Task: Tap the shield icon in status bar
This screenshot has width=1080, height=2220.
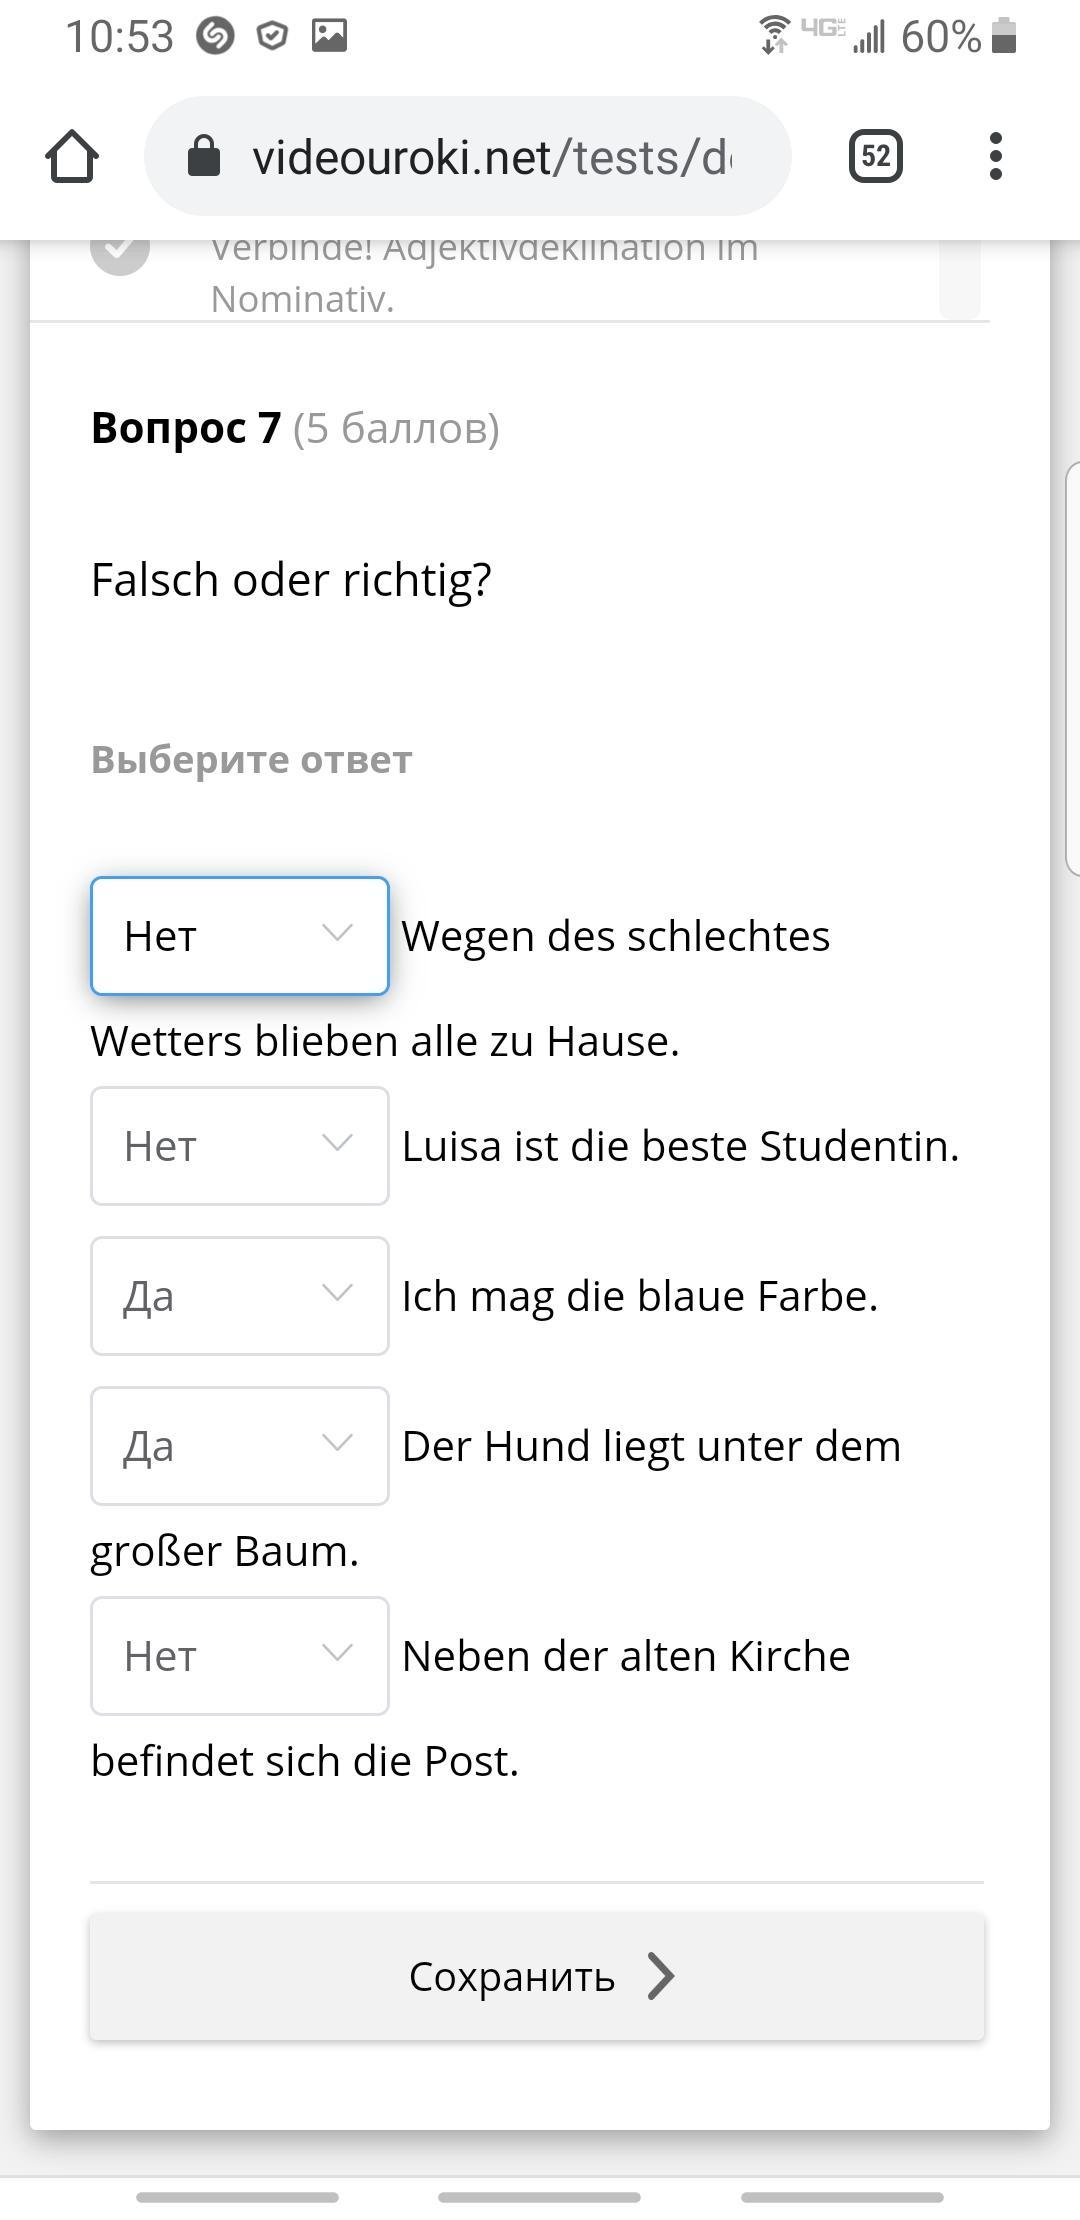Action: pos(272,37)
